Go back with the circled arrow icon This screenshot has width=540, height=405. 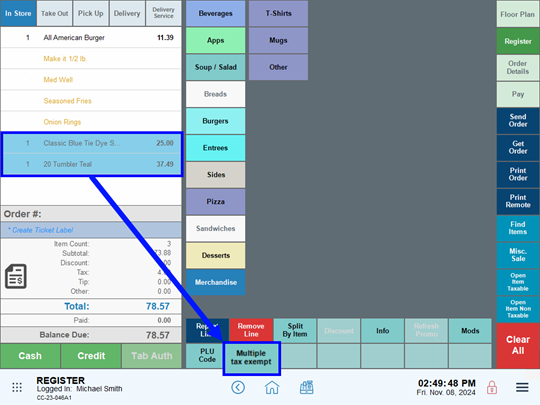point(238,387)
